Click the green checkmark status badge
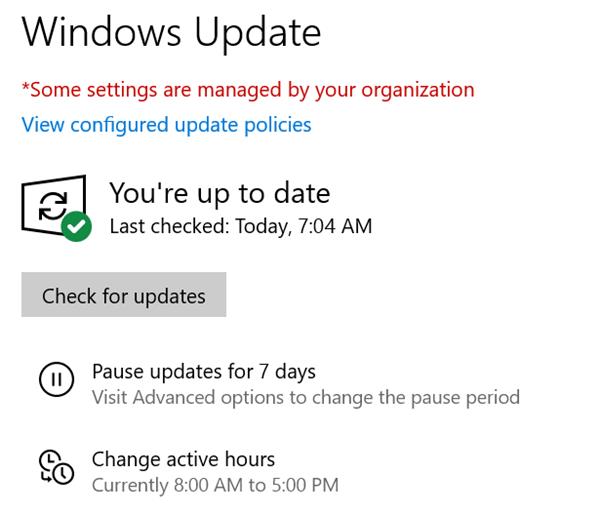 tap(76, 227)
